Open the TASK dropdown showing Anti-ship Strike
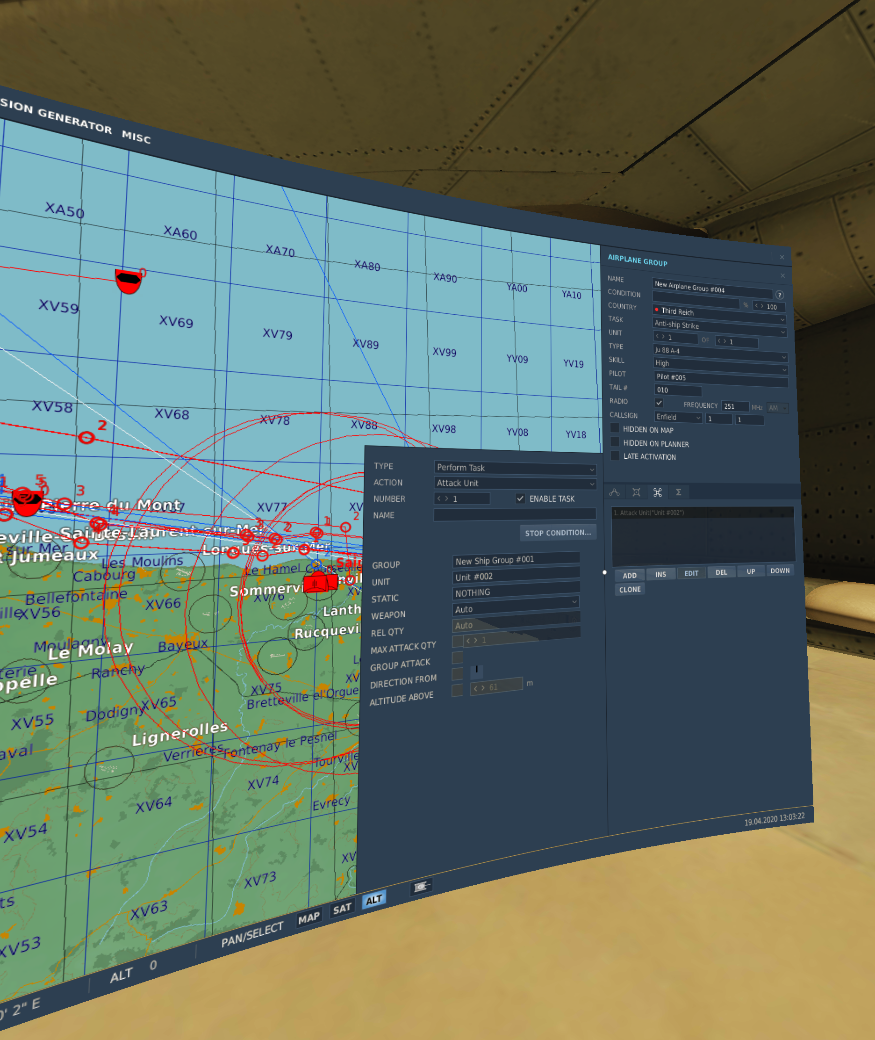 point(719,326)
